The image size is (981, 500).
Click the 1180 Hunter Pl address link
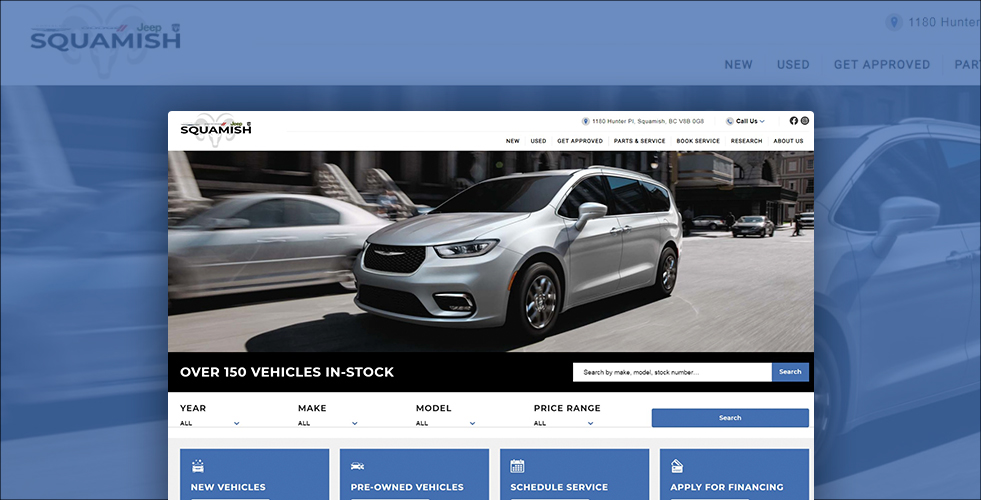point(648,121)
